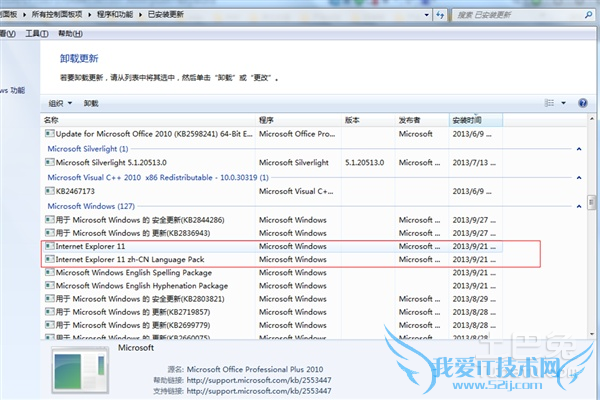
Task: Click icon of KB2844286 row
Action: [x=50, y=220]
